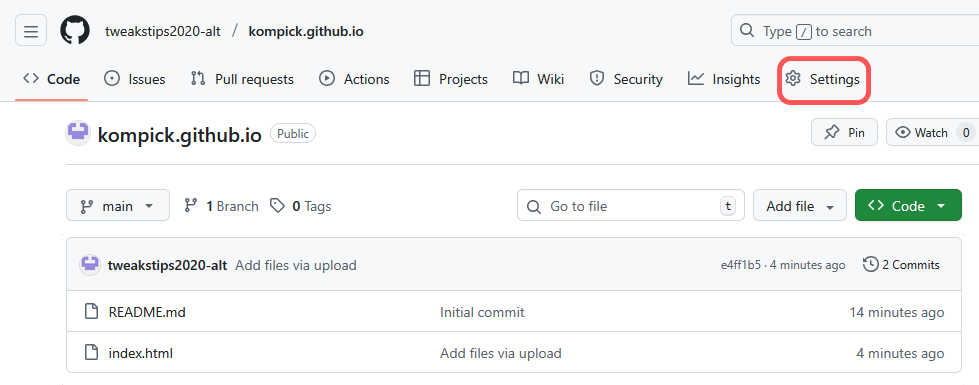Click the magnifier icon in Go to file
The image size is (979, 385).
[x=534, y=207]
